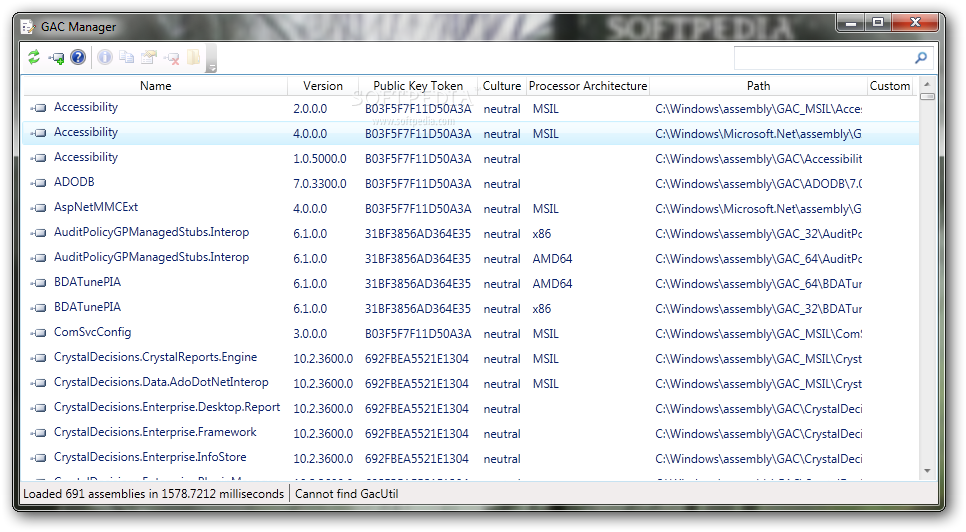Viewport: 966px width, 532px height.
Task: Click the assembly icon next to ADODB
Action: [39, 183]
